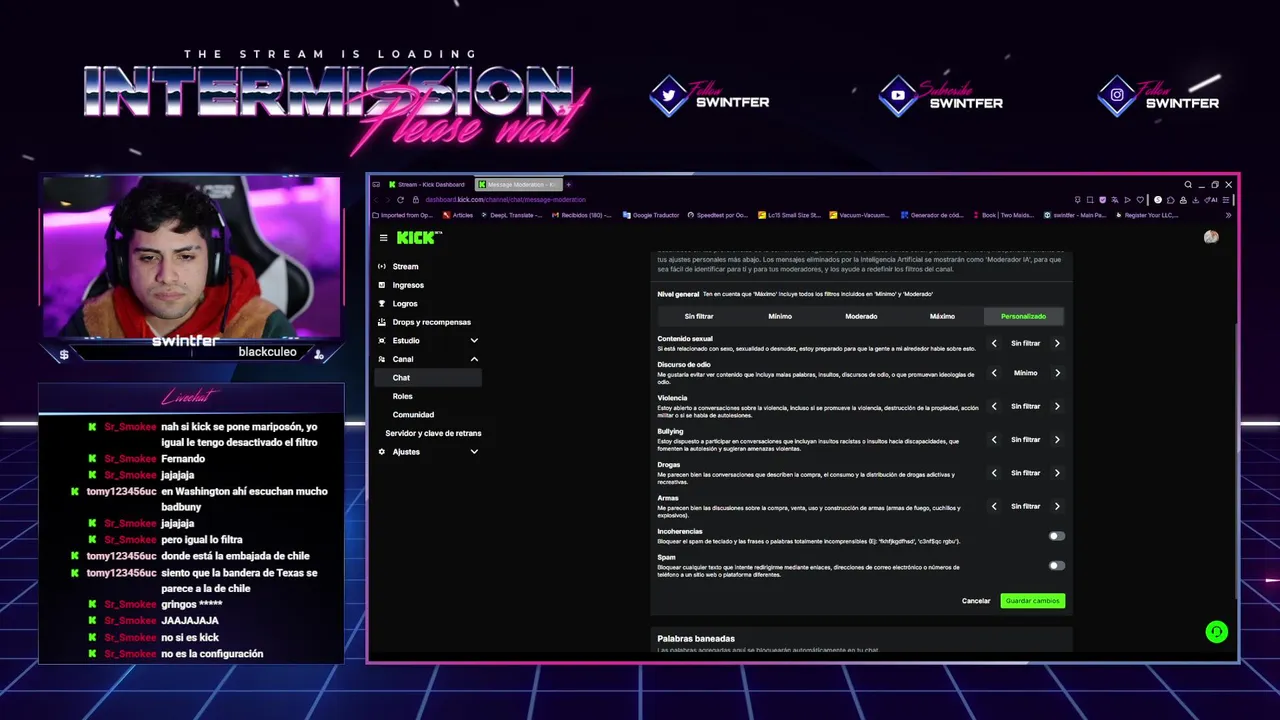
Task: Open Stream via its sidebar icon
Action: click(382, 267)
